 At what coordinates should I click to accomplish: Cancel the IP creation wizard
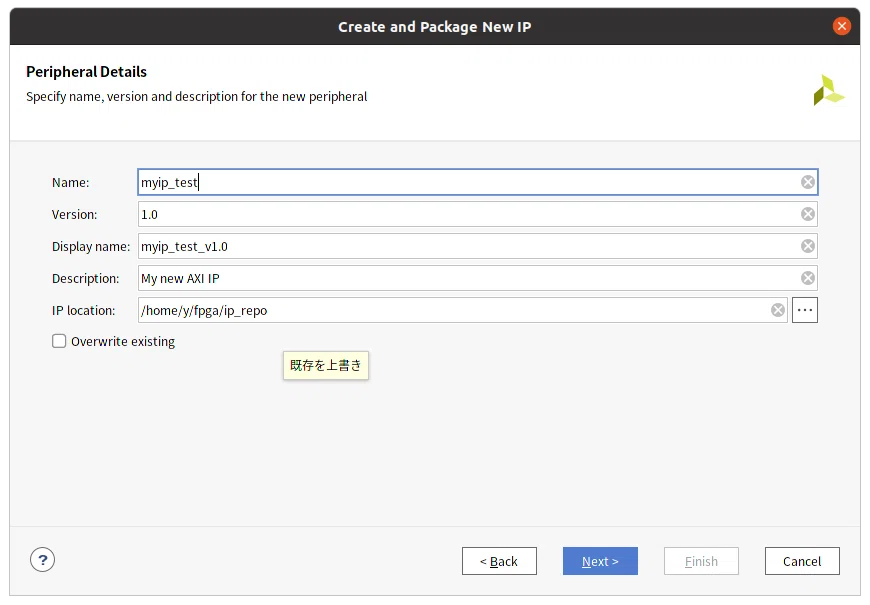(x=802, y=561)
